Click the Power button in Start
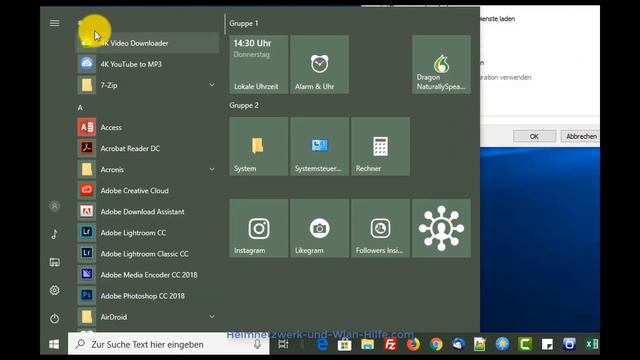This screenshot has height=360, width=640. click(55, 318)
